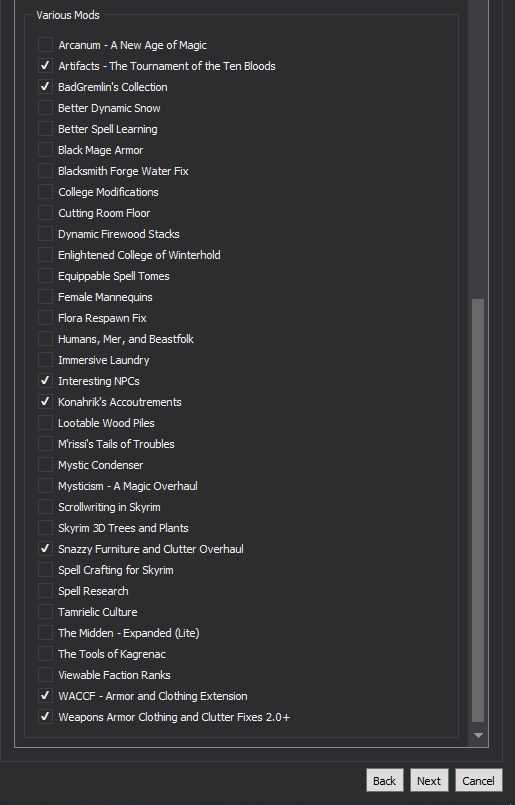Enable The Tools of Kagrenac
Viewport: 515px width, 805px height.
pos(45,654)
